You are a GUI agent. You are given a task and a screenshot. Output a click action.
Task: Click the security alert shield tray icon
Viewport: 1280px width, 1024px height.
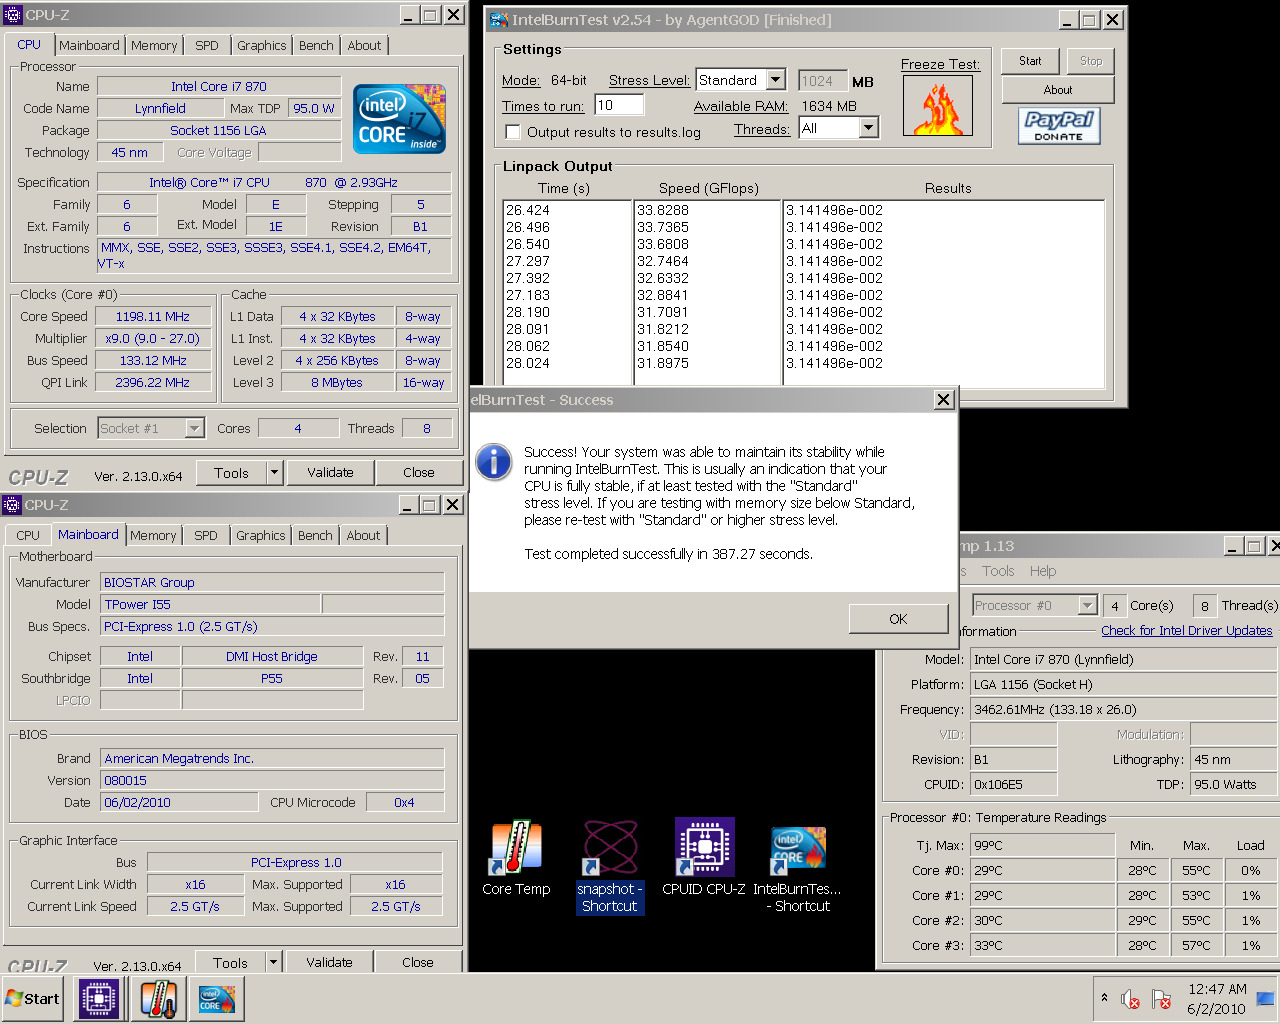(x=1161, y=999)
